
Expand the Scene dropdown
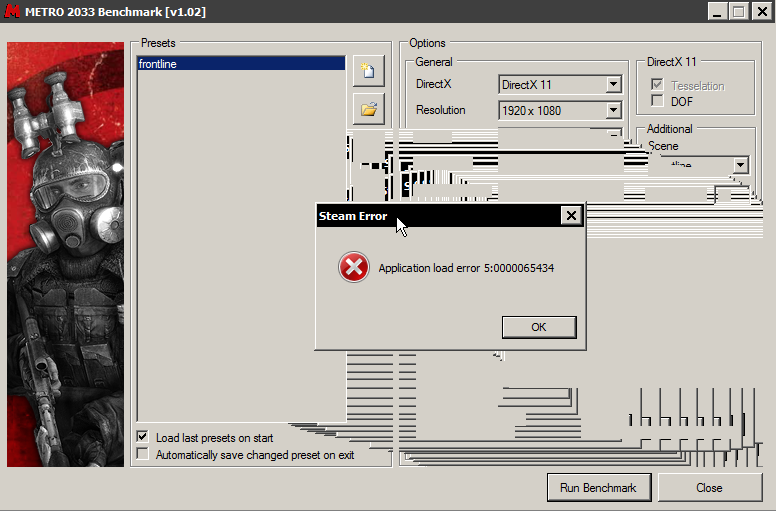coord(740,165)
